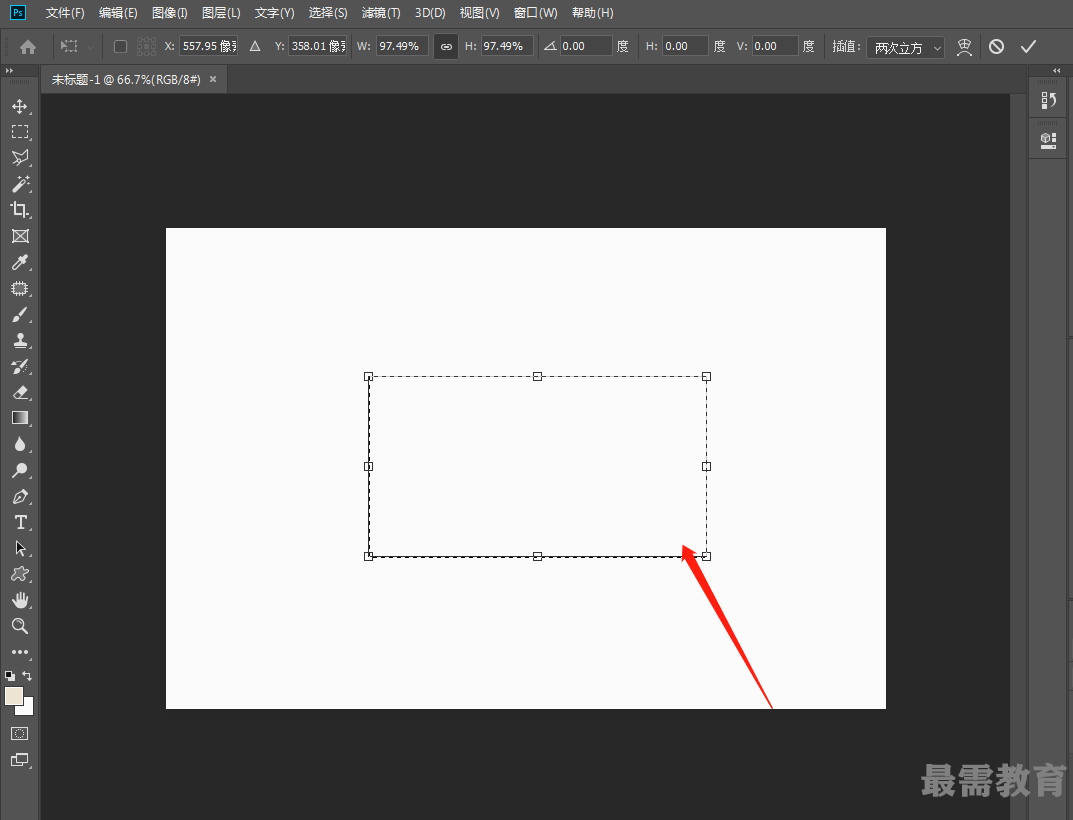The width and height of the screenshot is (1073, 820).
Task: Select the Move tool
Action: [x=20, y=106]
